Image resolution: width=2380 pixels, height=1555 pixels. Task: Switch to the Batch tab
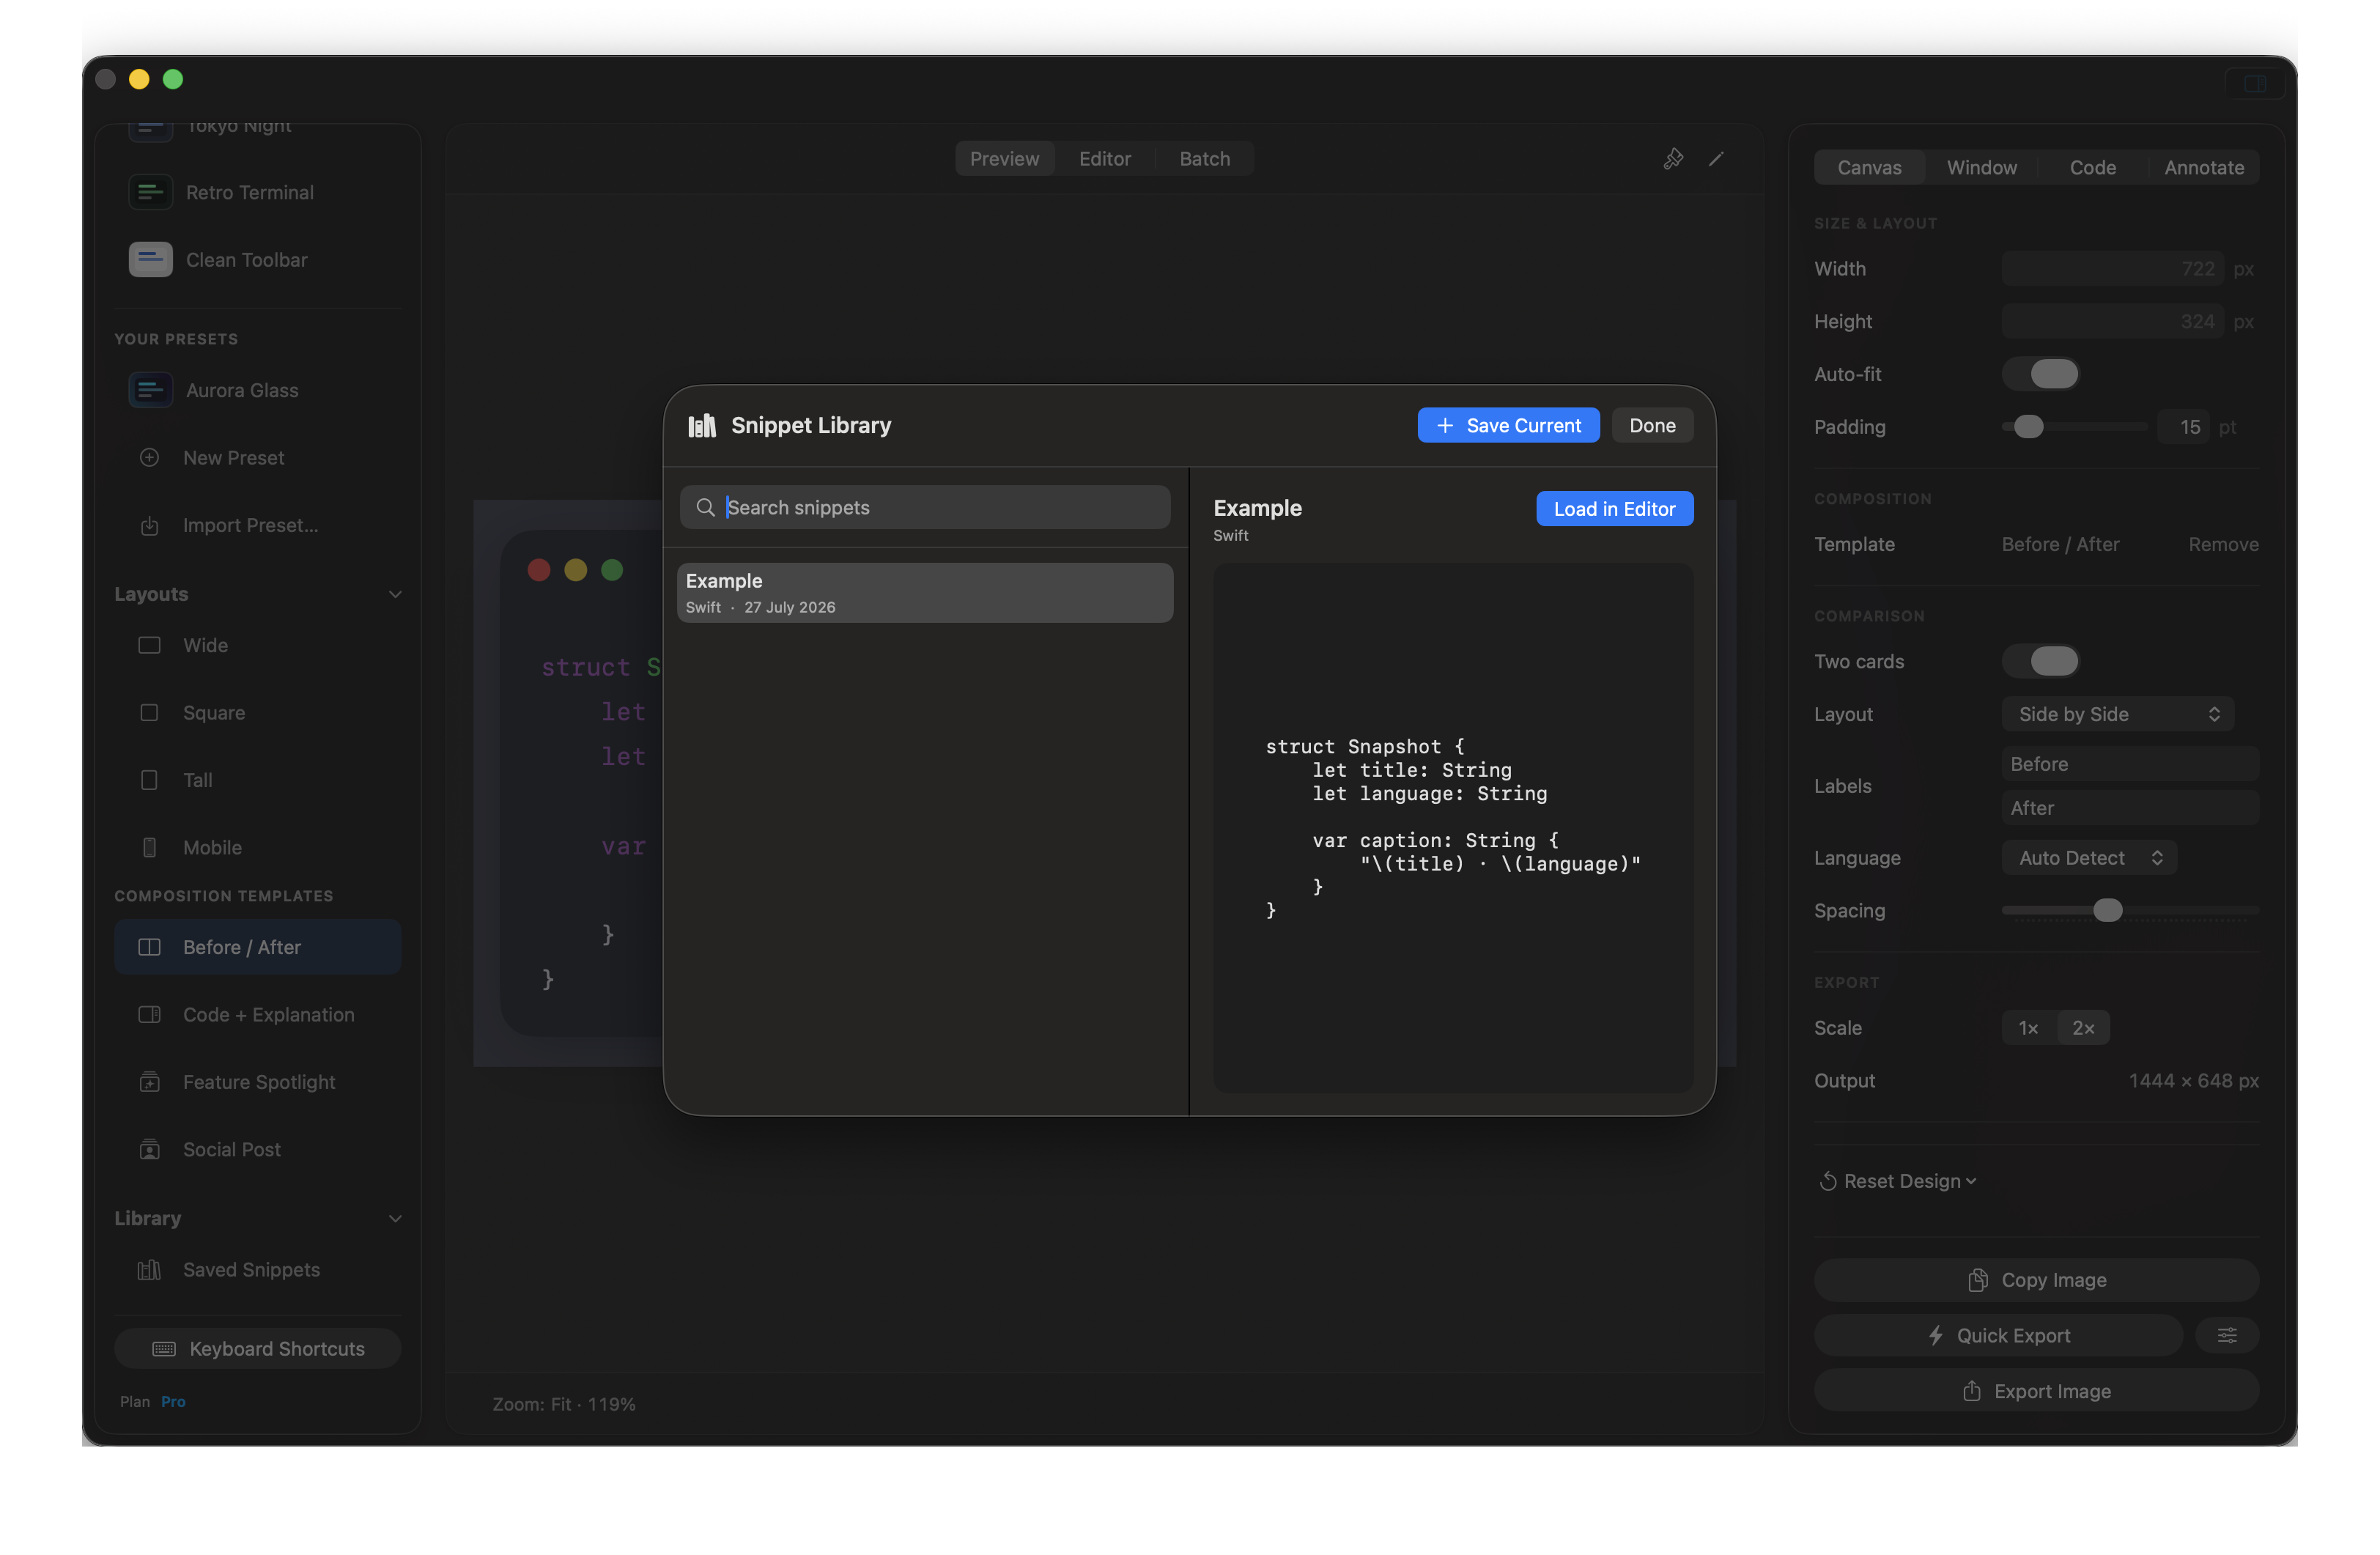(x=1204, y=159)
